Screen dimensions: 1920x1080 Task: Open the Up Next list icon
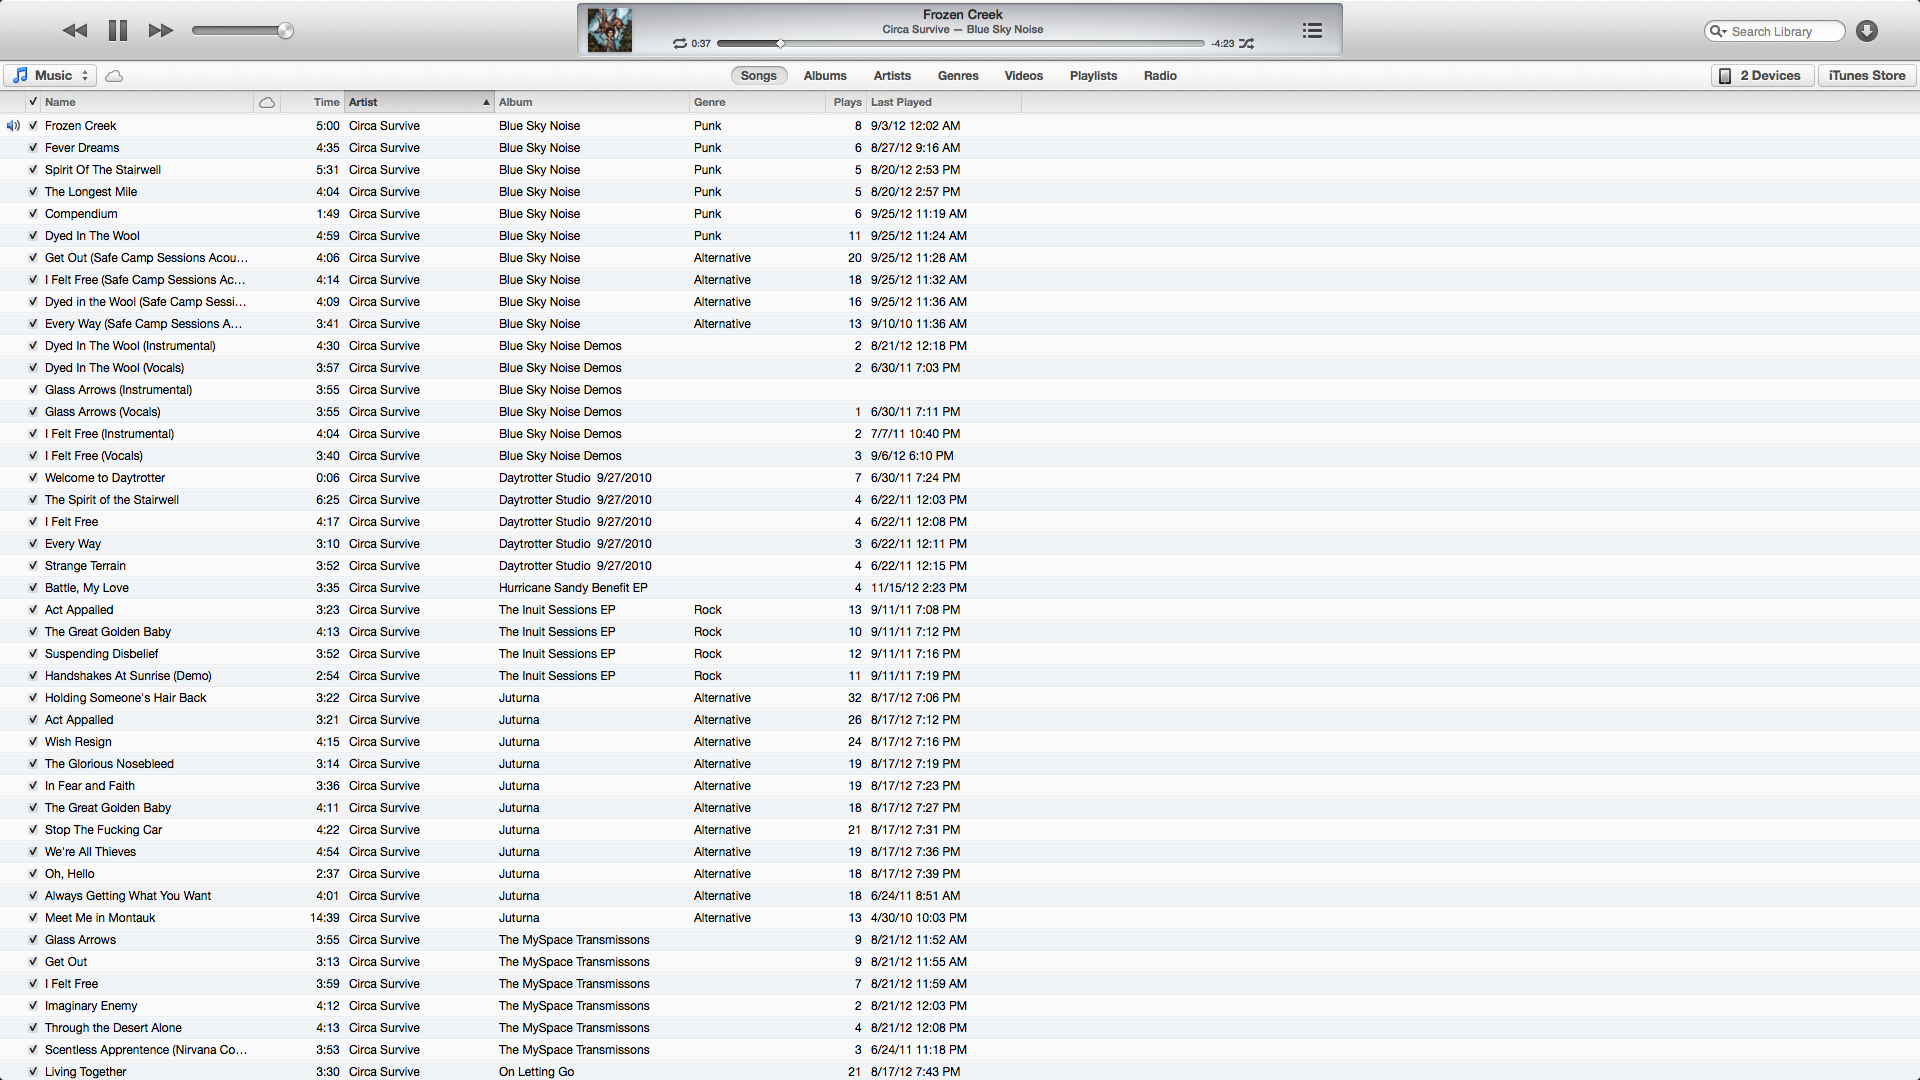click(1312, 31)
